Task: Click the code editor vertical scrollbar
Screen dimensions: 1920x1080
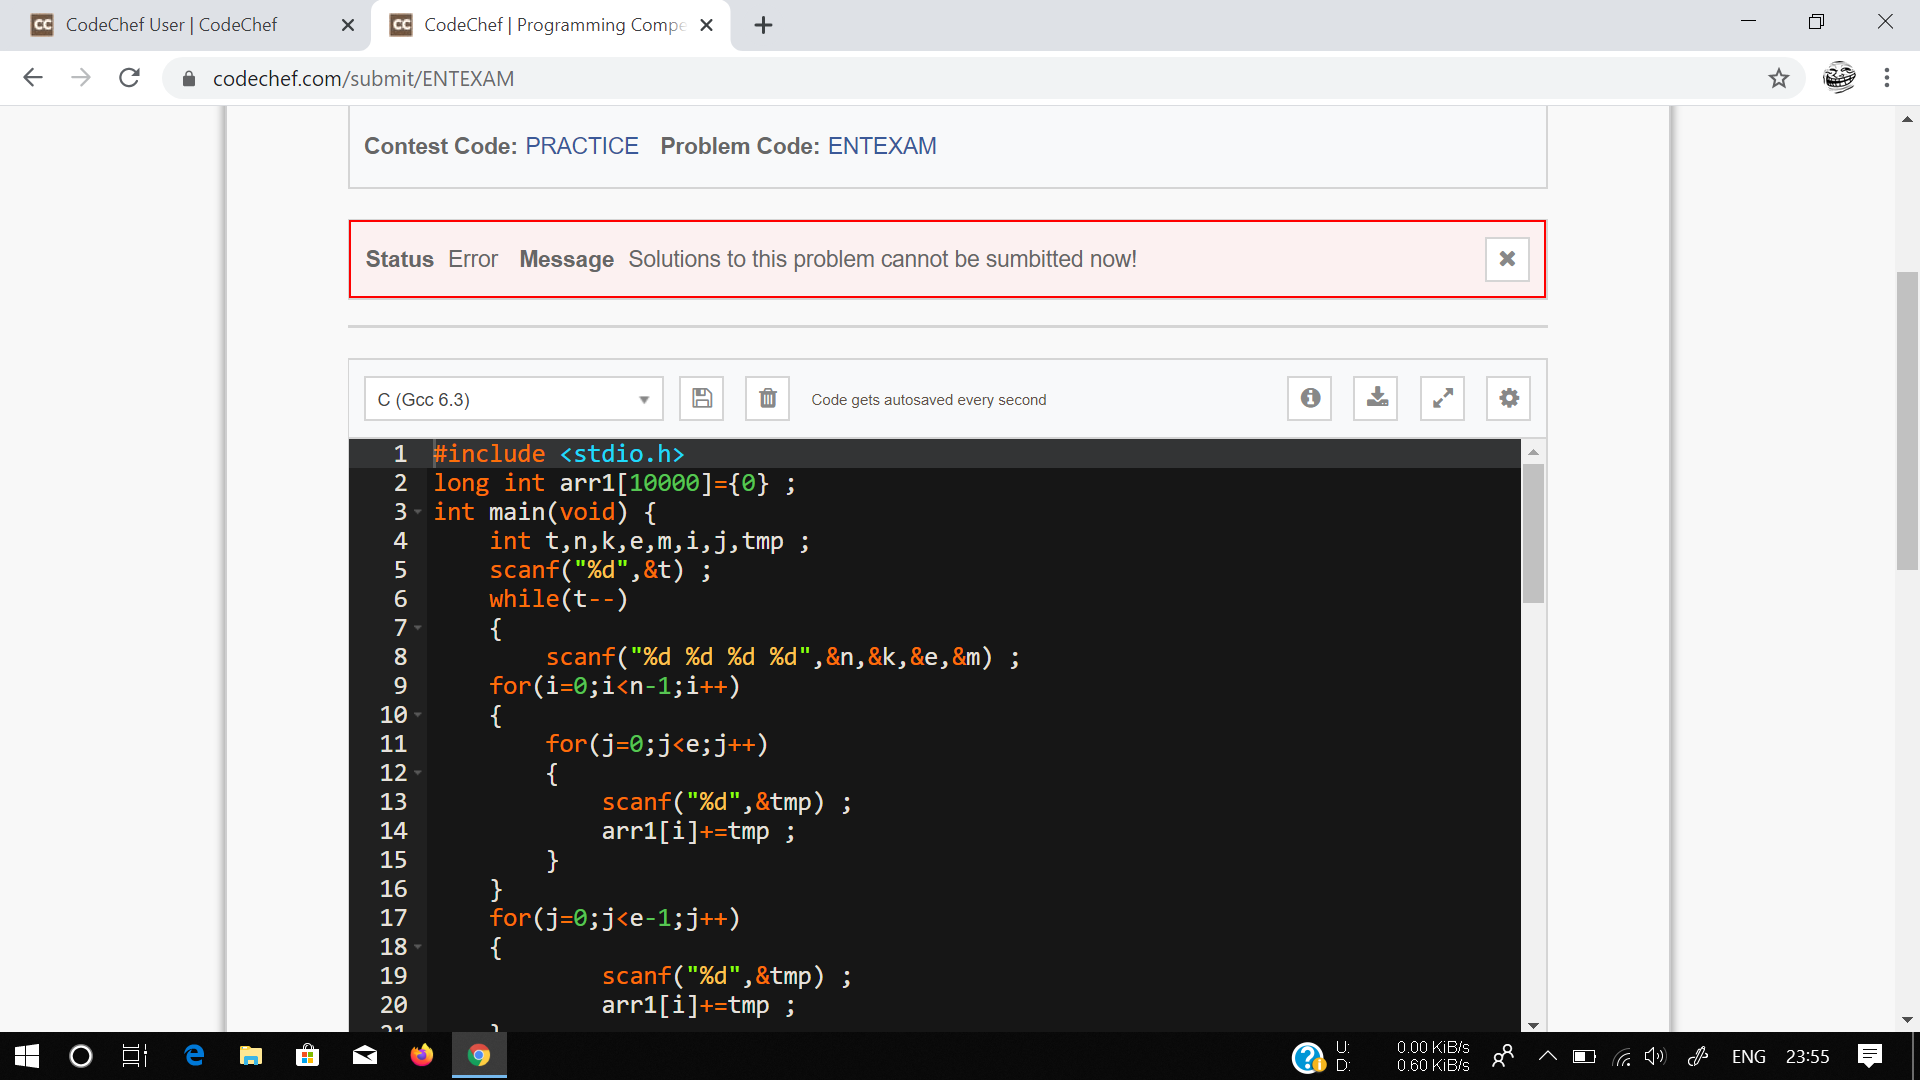Action: pos(1533,535)
